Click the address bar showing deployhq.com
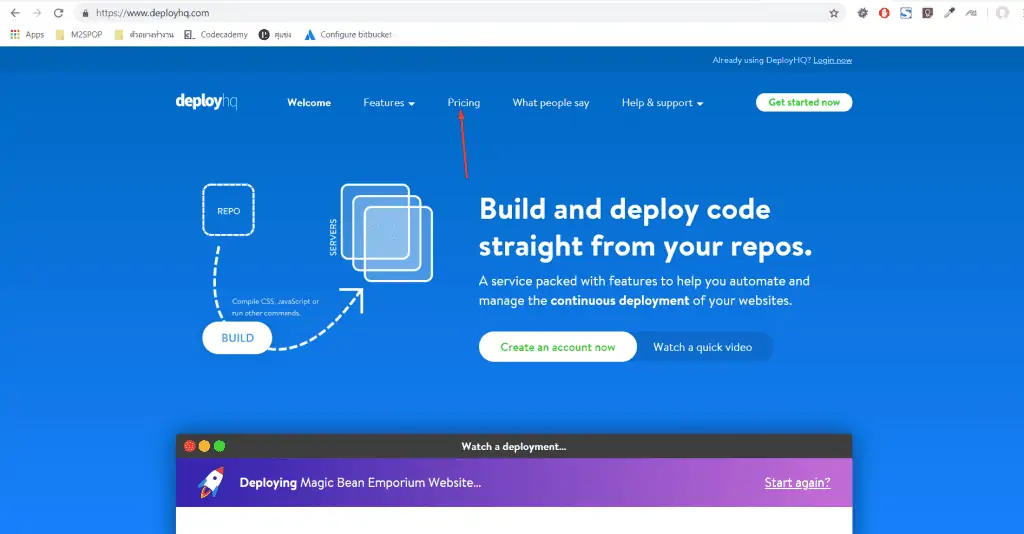This screenshot has width=1024, height=534. (x=457, y=13)
